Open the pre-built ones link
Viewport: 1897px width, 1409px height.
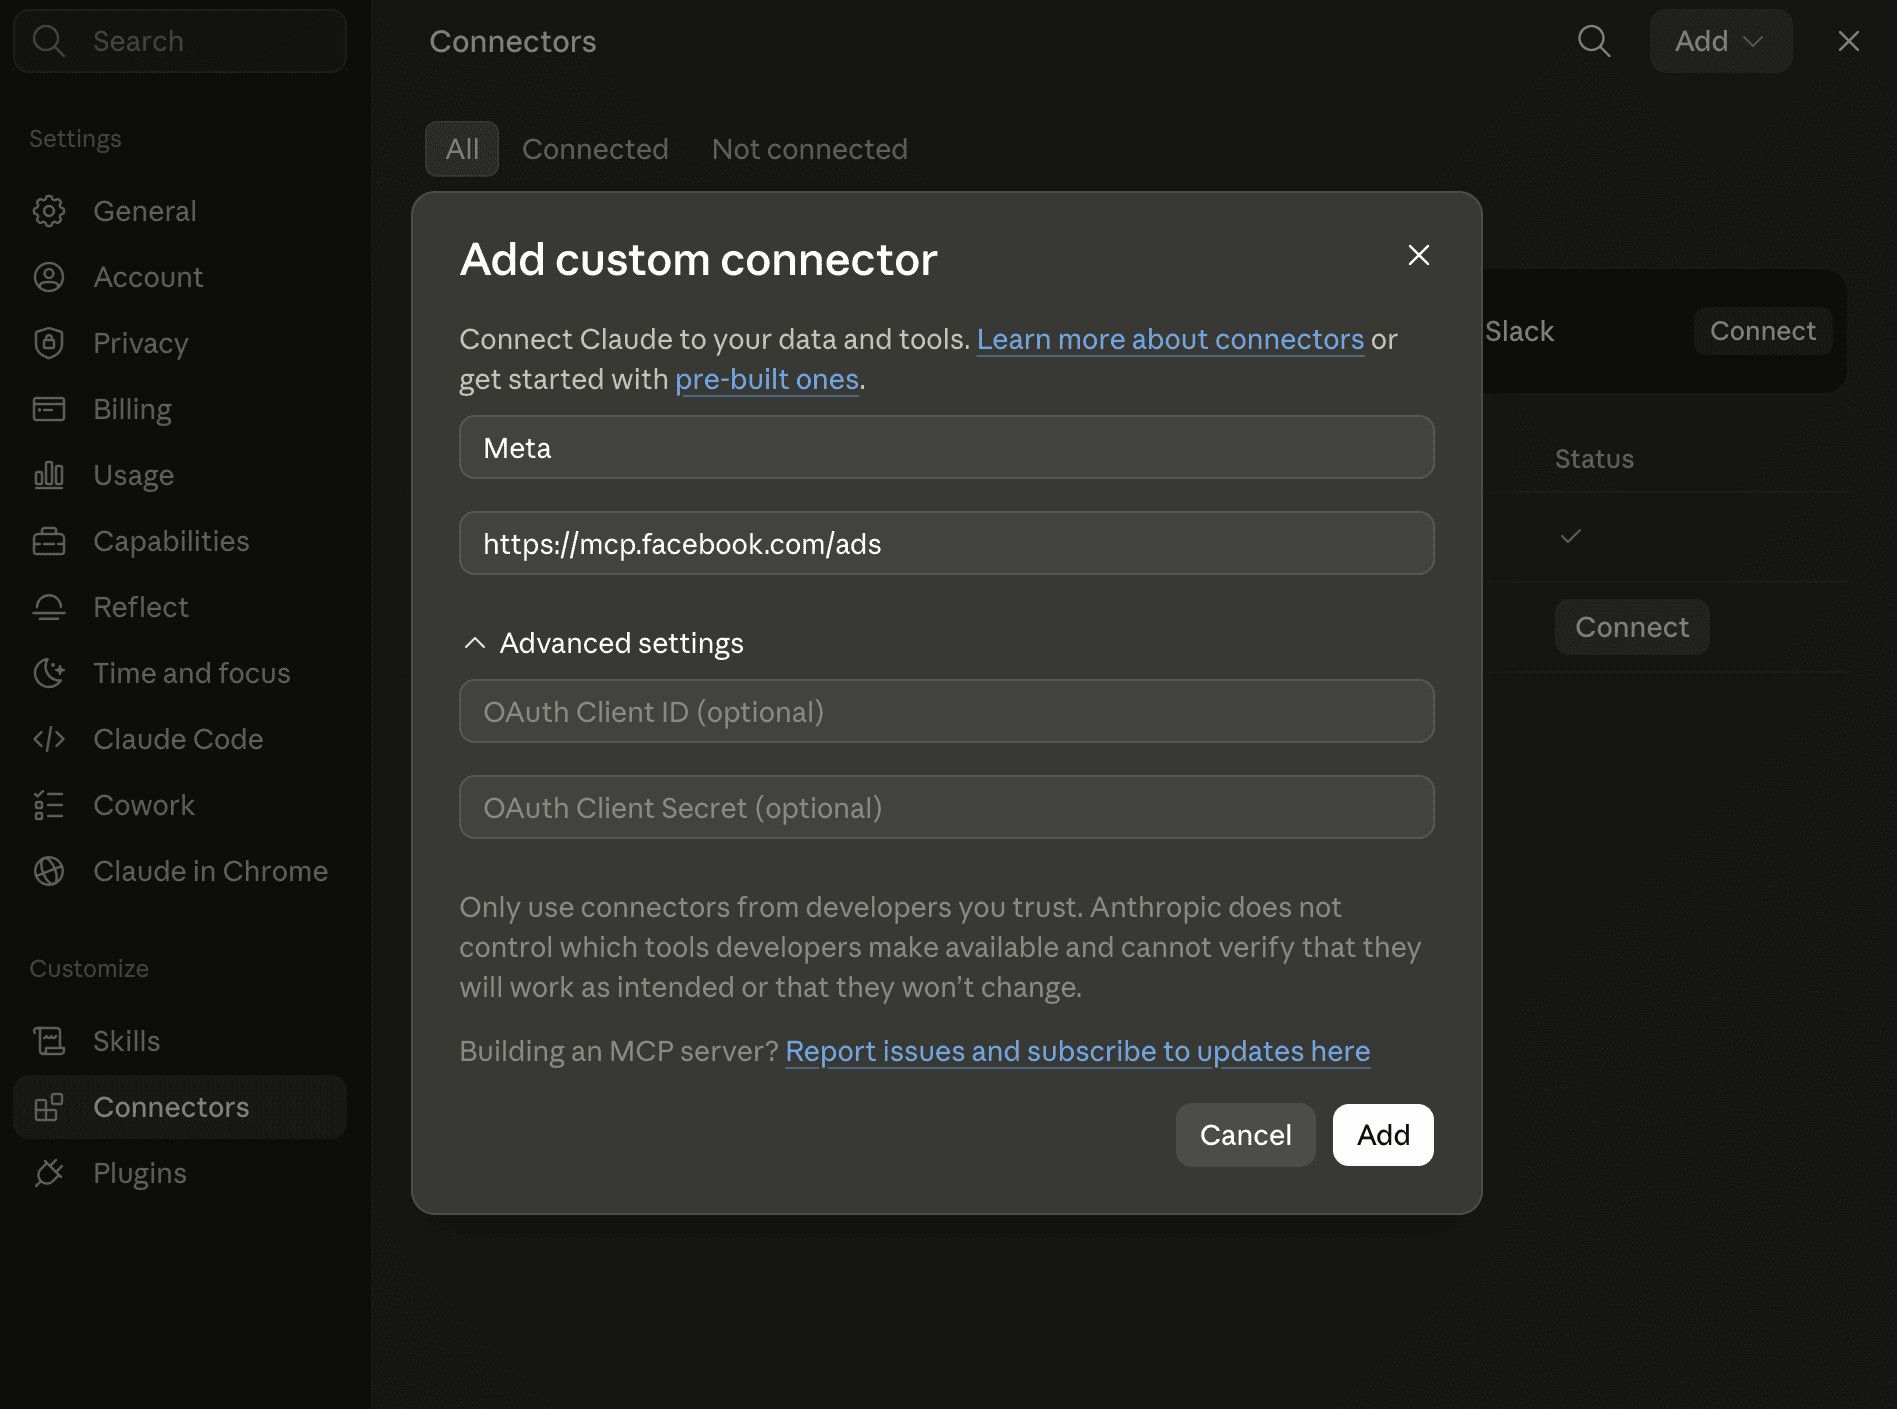click(767, 379)
